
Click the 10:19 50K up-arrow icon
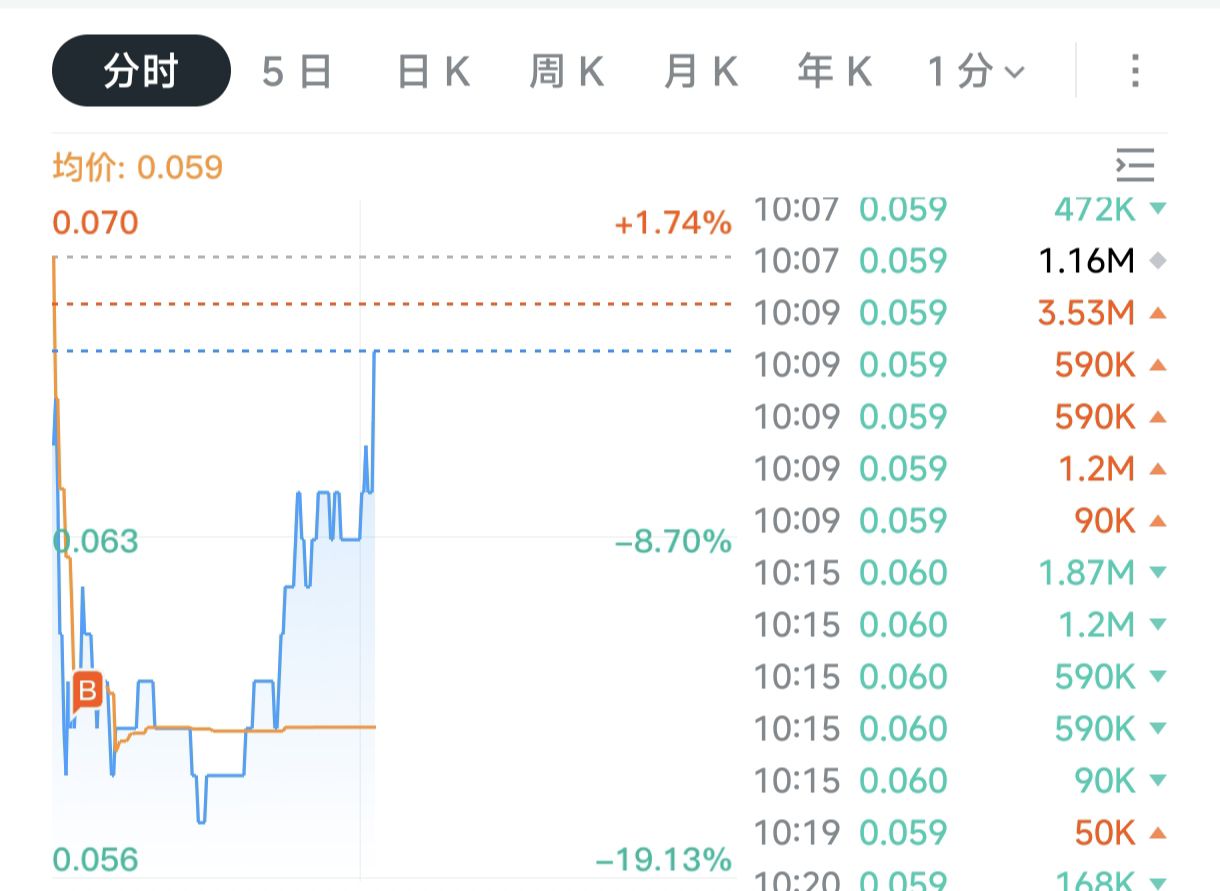coord(1158,833)
